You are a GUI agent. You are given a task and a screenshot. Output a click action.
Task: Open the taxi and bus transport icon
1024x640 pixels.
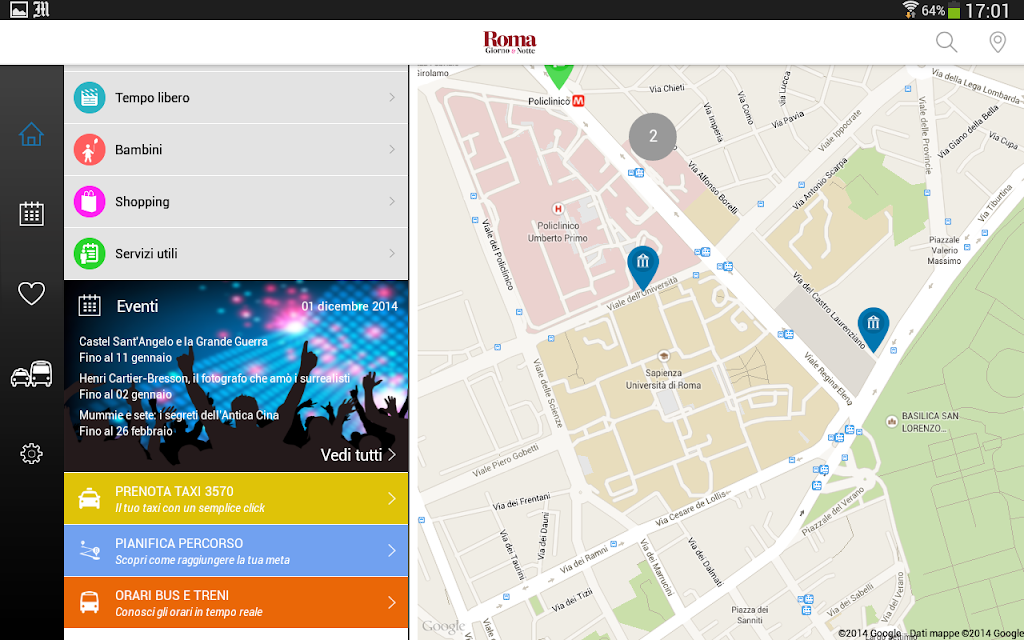[x=31, y=374]
